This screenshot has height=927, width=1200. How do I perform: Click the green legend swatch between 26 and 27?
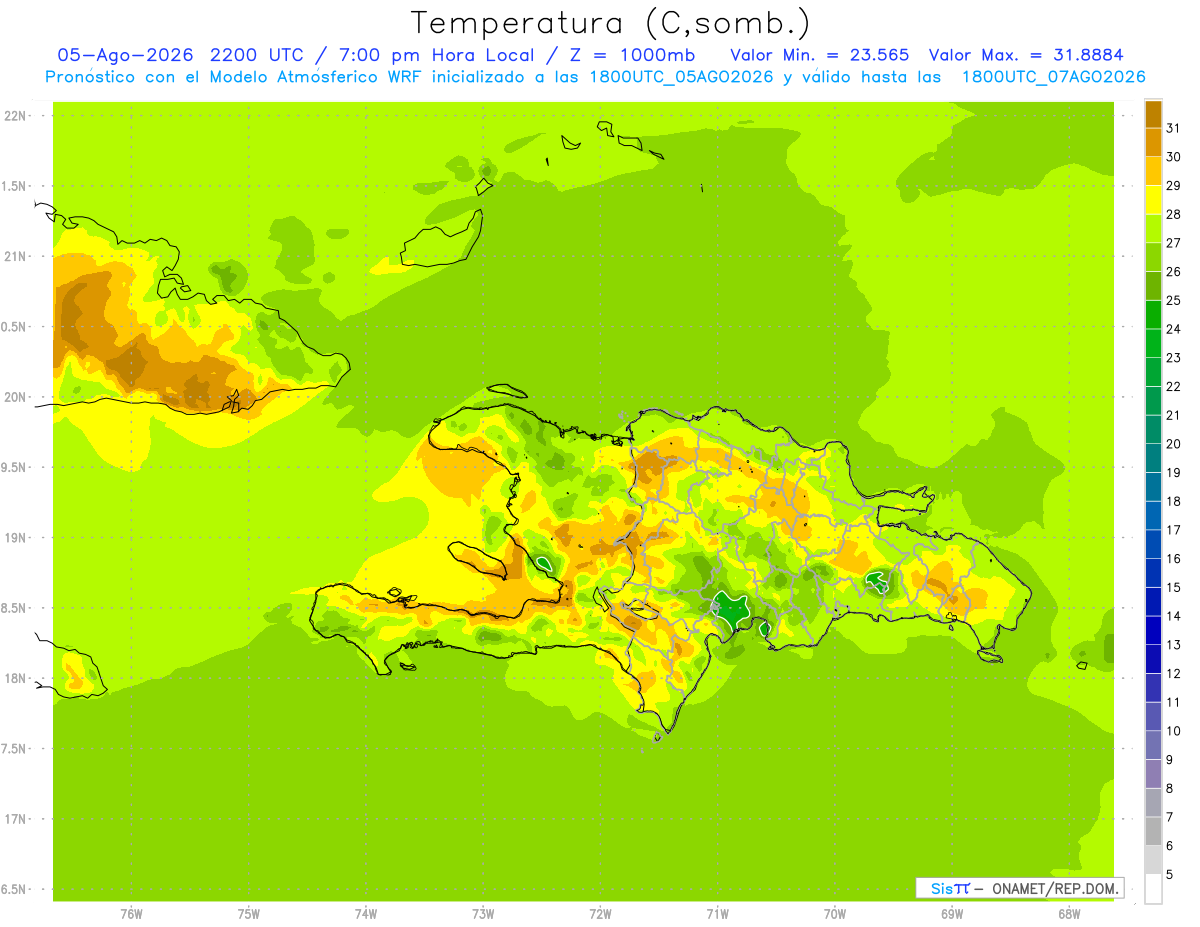coord(1153,257)
